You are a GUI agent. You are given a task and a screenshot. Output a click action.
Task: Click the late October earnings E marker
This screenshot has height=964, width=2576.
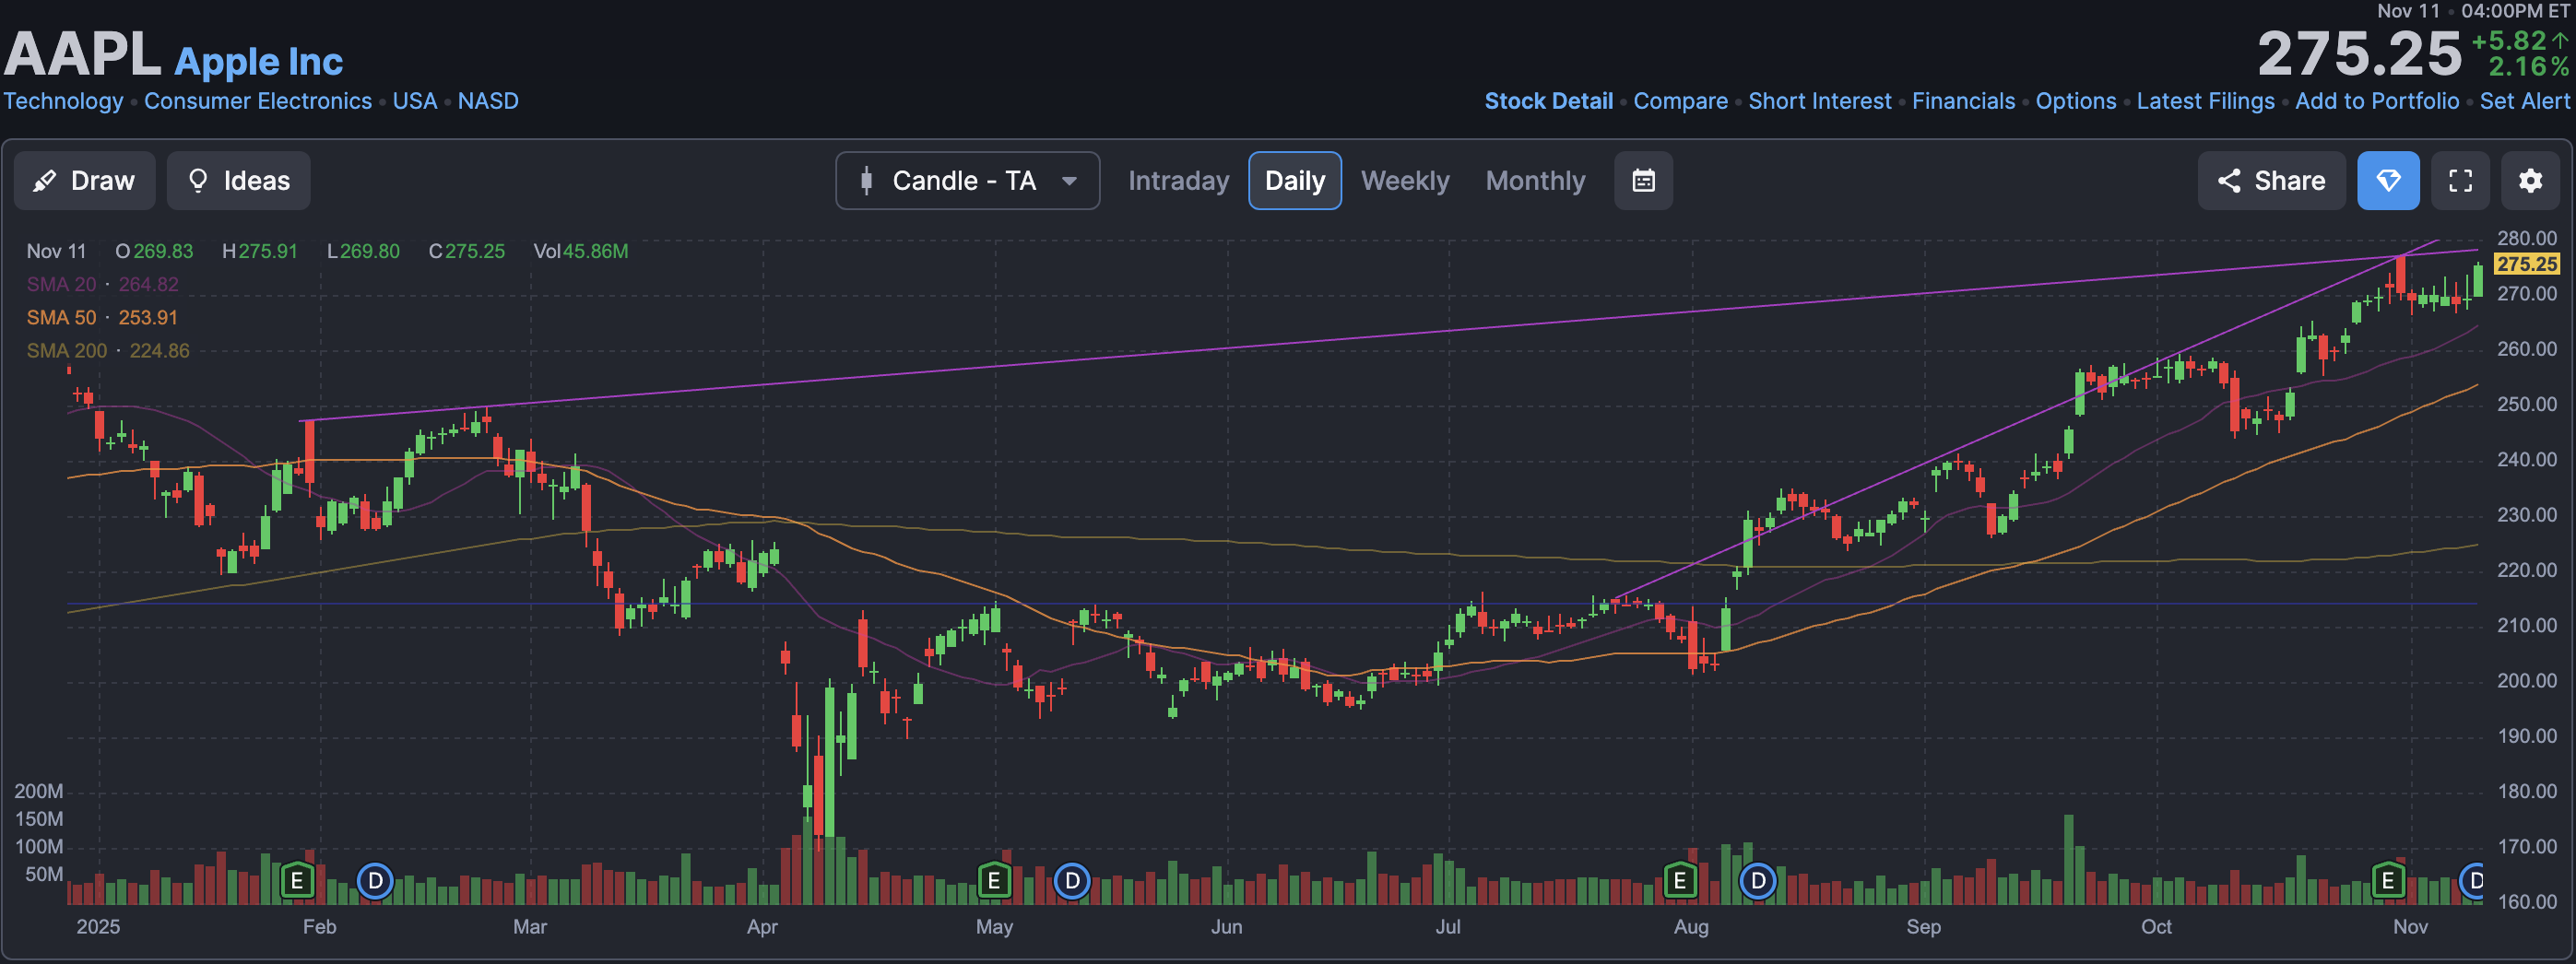(x=2388, y=881)
